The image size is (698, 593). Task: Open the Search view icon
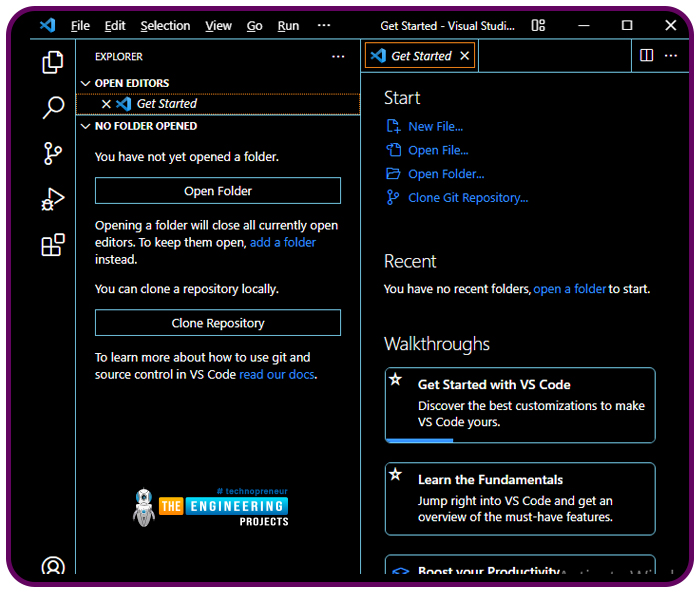[x=53, y=107]
